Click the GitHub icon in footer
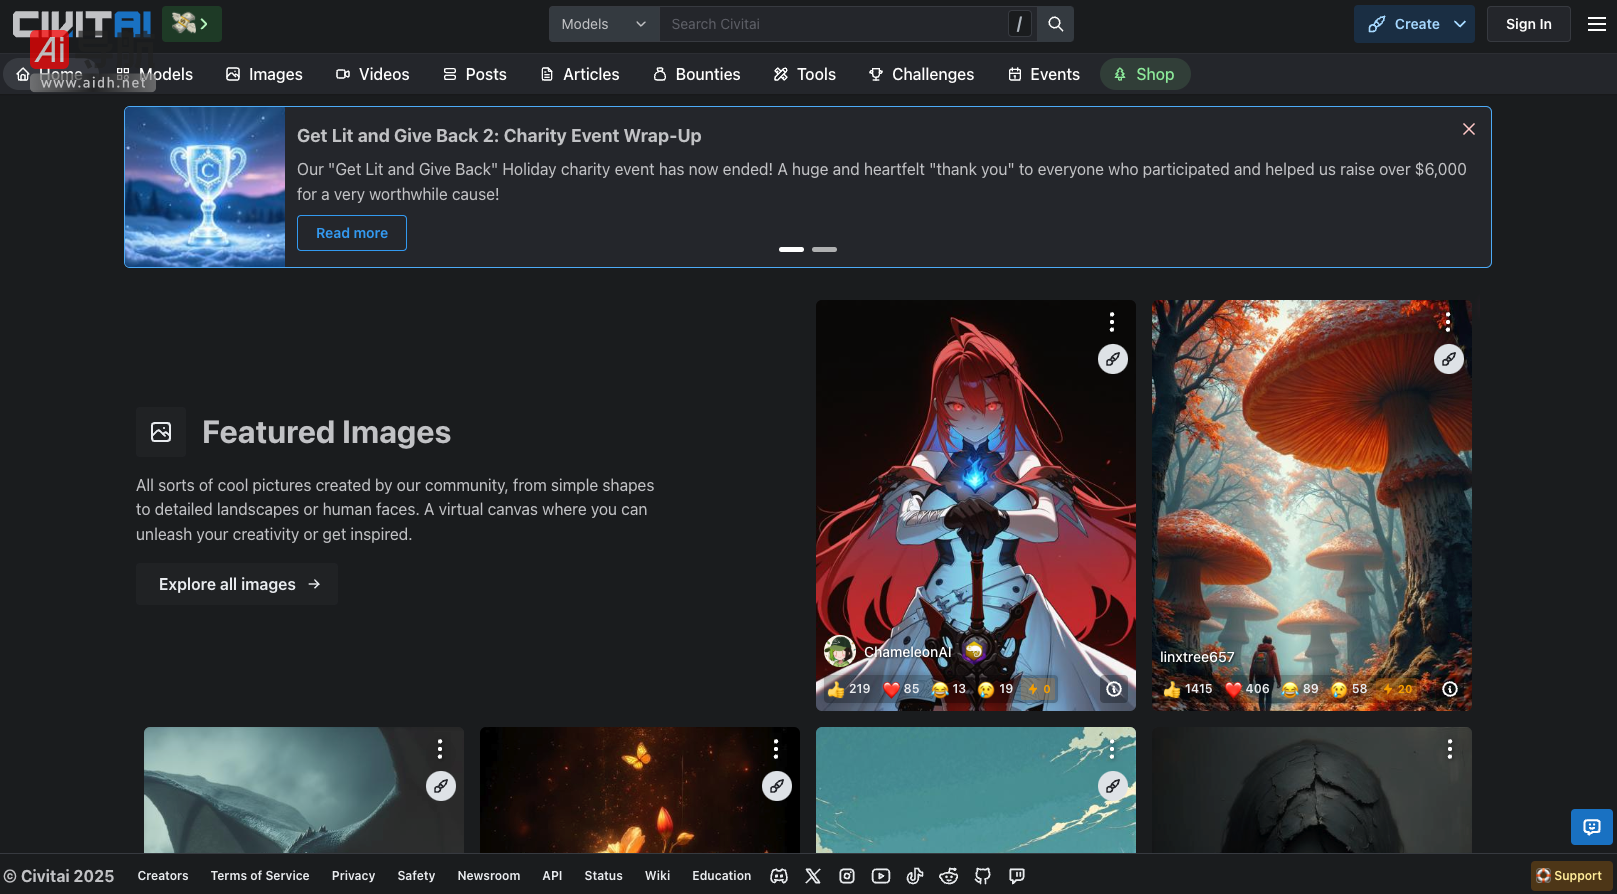This screenshot has width=1617, height=894. coord(983,876)
